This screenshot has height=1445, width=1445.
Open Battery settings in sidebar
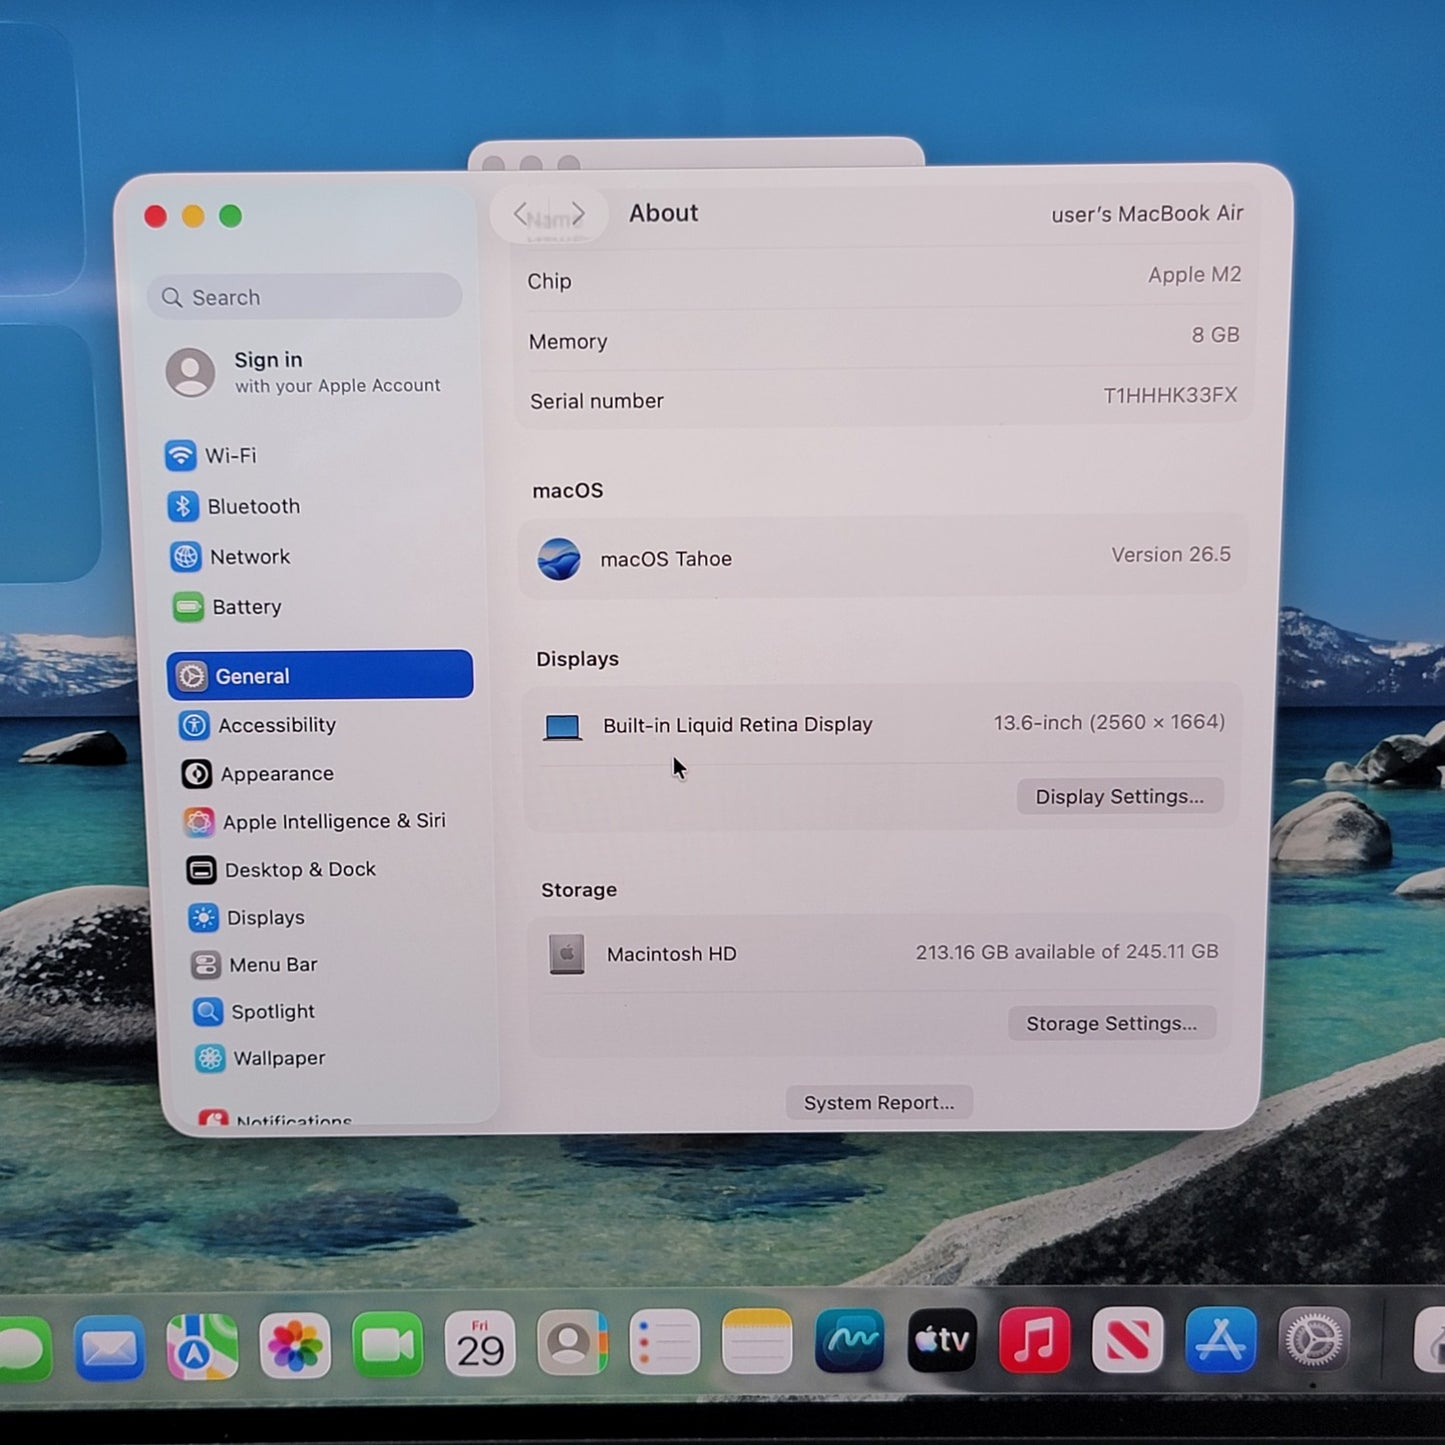[227, 607]
